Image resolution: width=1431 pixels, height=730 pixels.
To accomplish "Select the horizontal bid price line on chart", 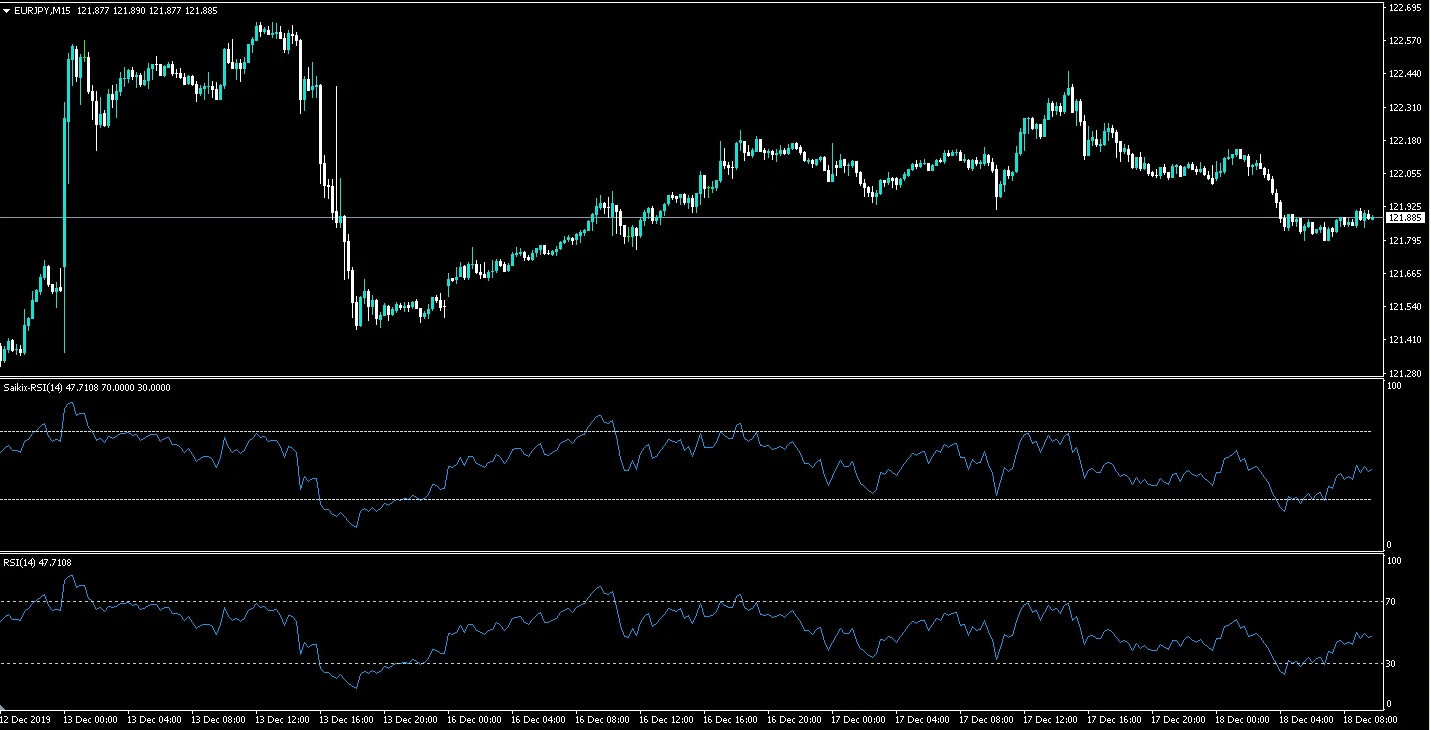I will click(x=500, y=217).
